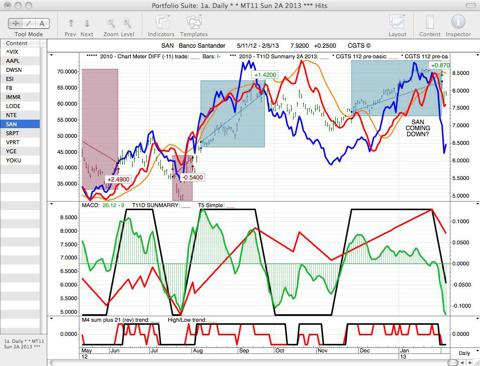Click the 5/11/12 - 2/5/13 date range
Image resolution: width=480 pixels, height=366 pixels.
point(258,46)
